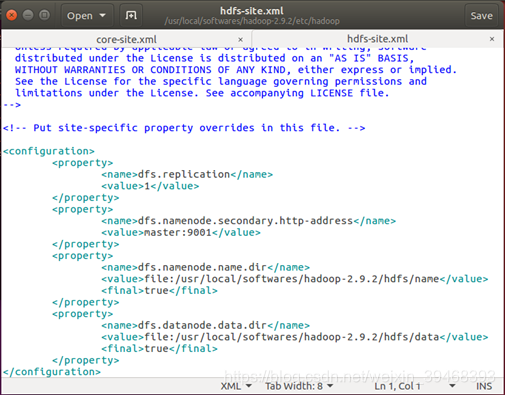The image size is (505, 395).
Task: Switch to the core-site.xml tab
Action: tap(126, 39)
